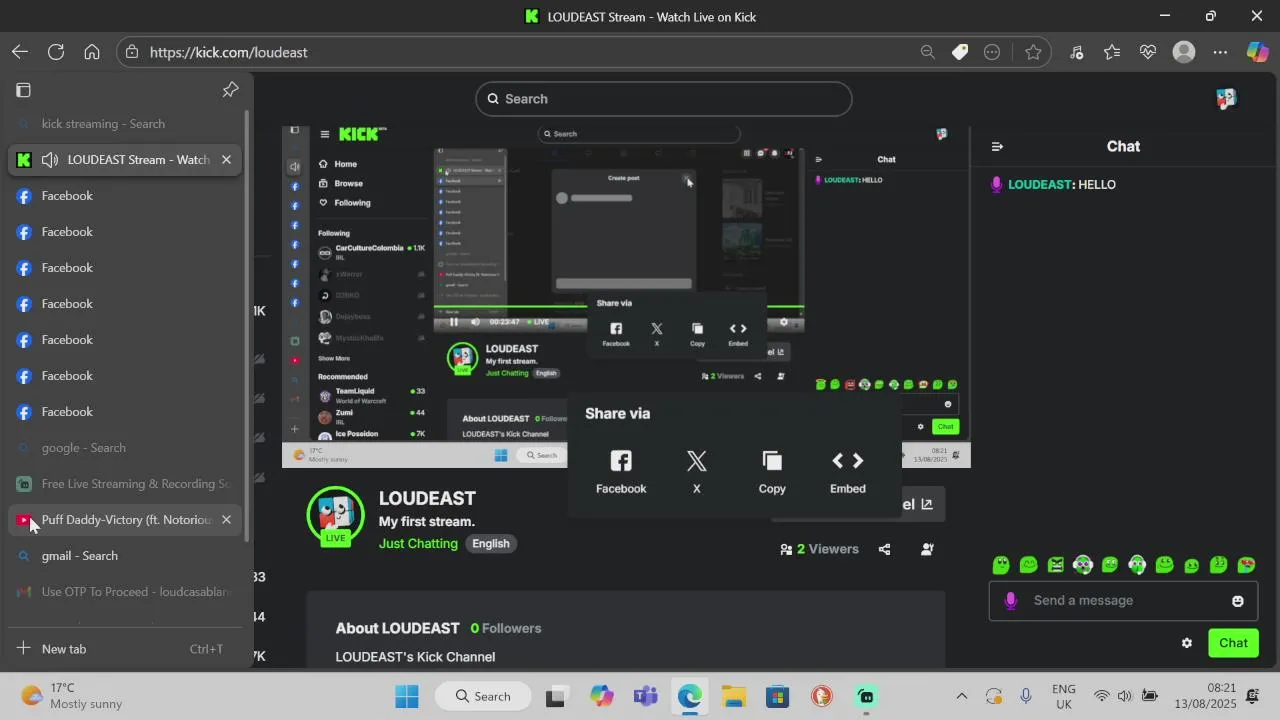The height and width of the screenshot is (720, 1280).
Task: Switch to kick streaming - Search tab
Action: point(125,124)
